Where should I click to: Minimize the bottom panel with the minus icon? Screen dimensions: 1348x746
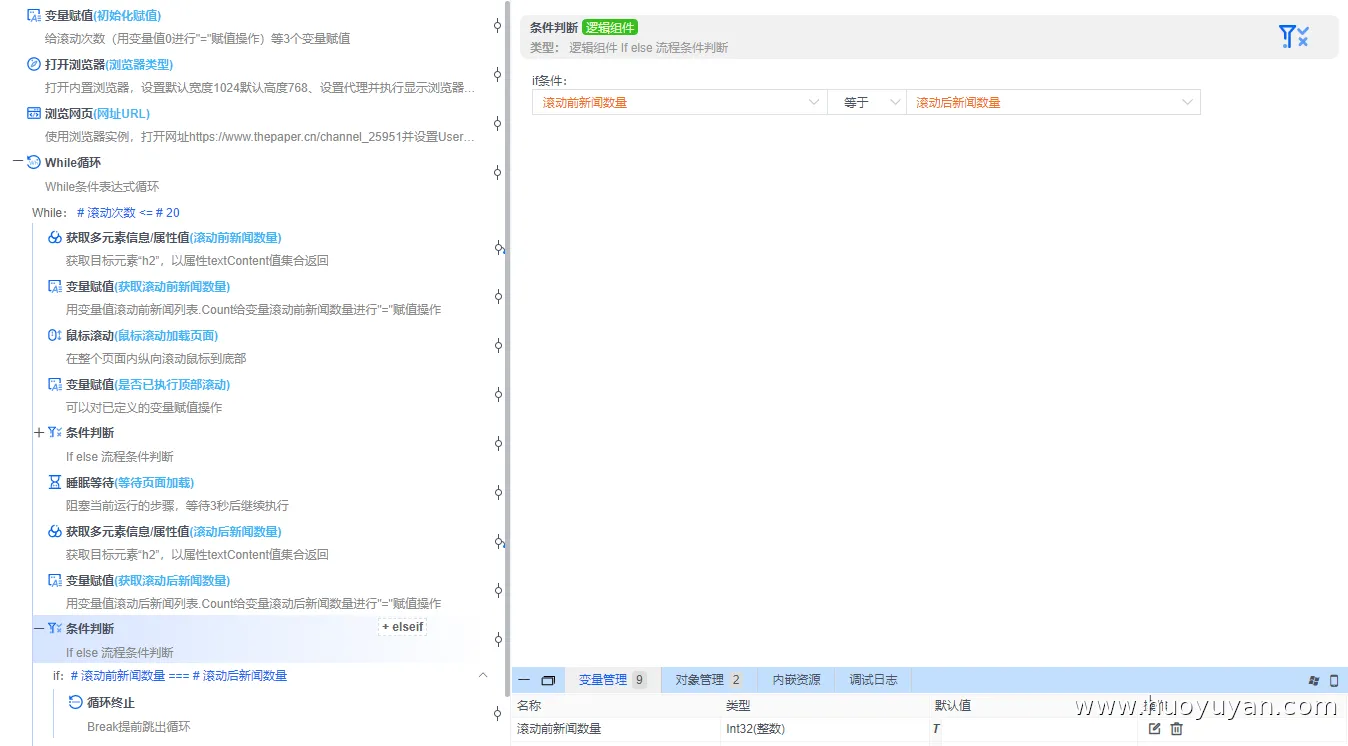click(524, 679)
